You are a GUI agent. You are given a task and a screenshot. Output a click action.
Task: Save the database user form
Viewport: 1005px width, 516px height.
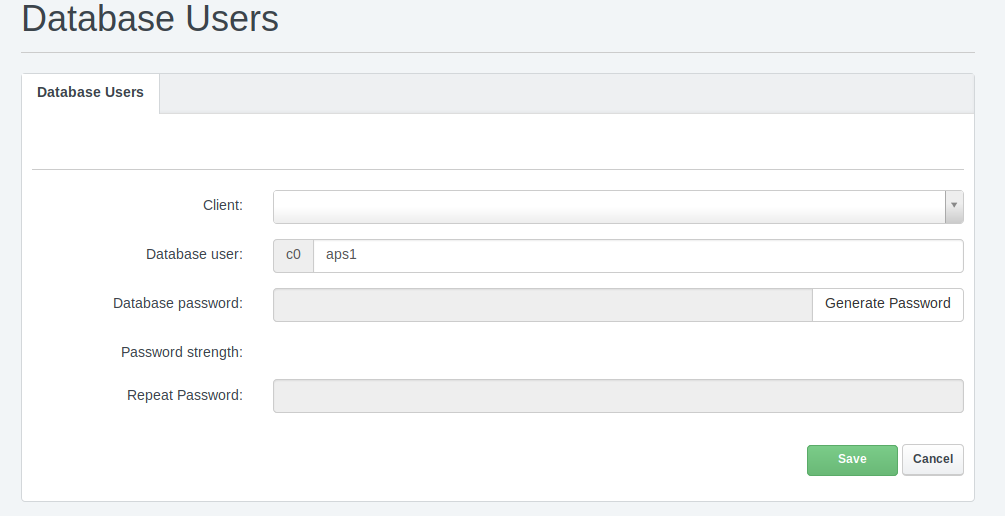[852, 460]
